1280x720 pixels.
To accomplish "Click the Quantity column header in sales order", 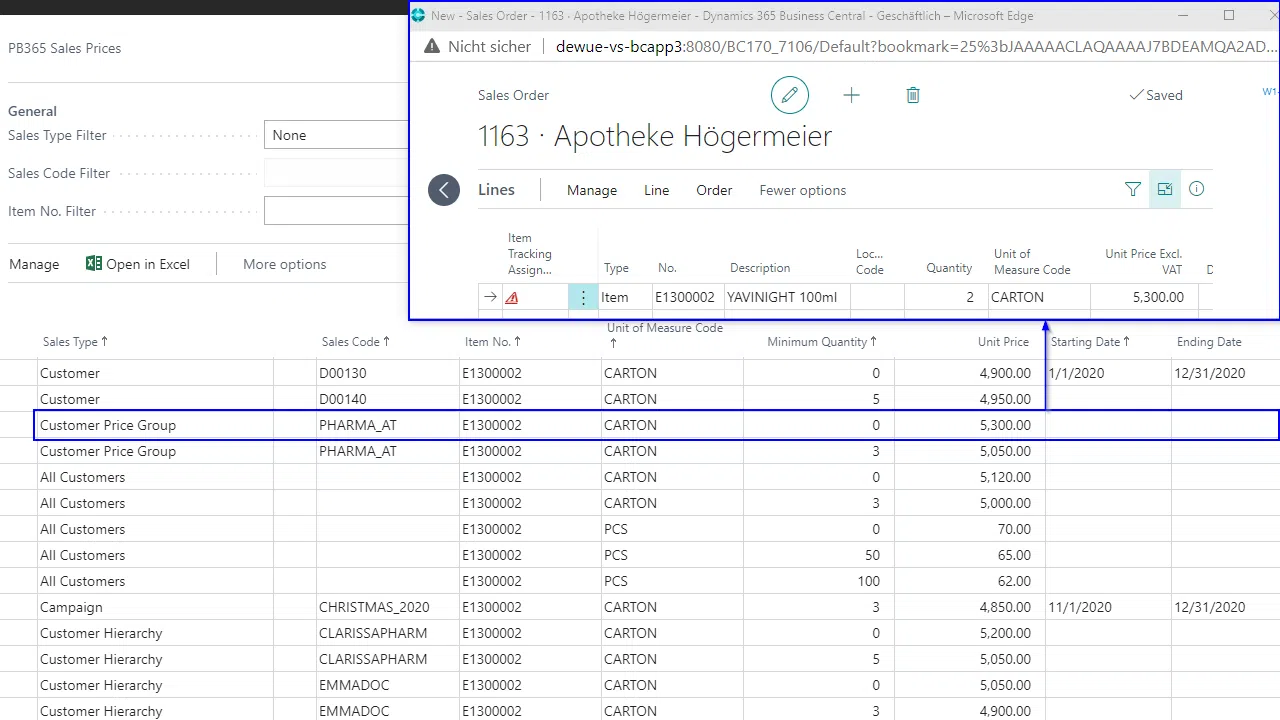I will pyautogui.click(x=949, y=268).
